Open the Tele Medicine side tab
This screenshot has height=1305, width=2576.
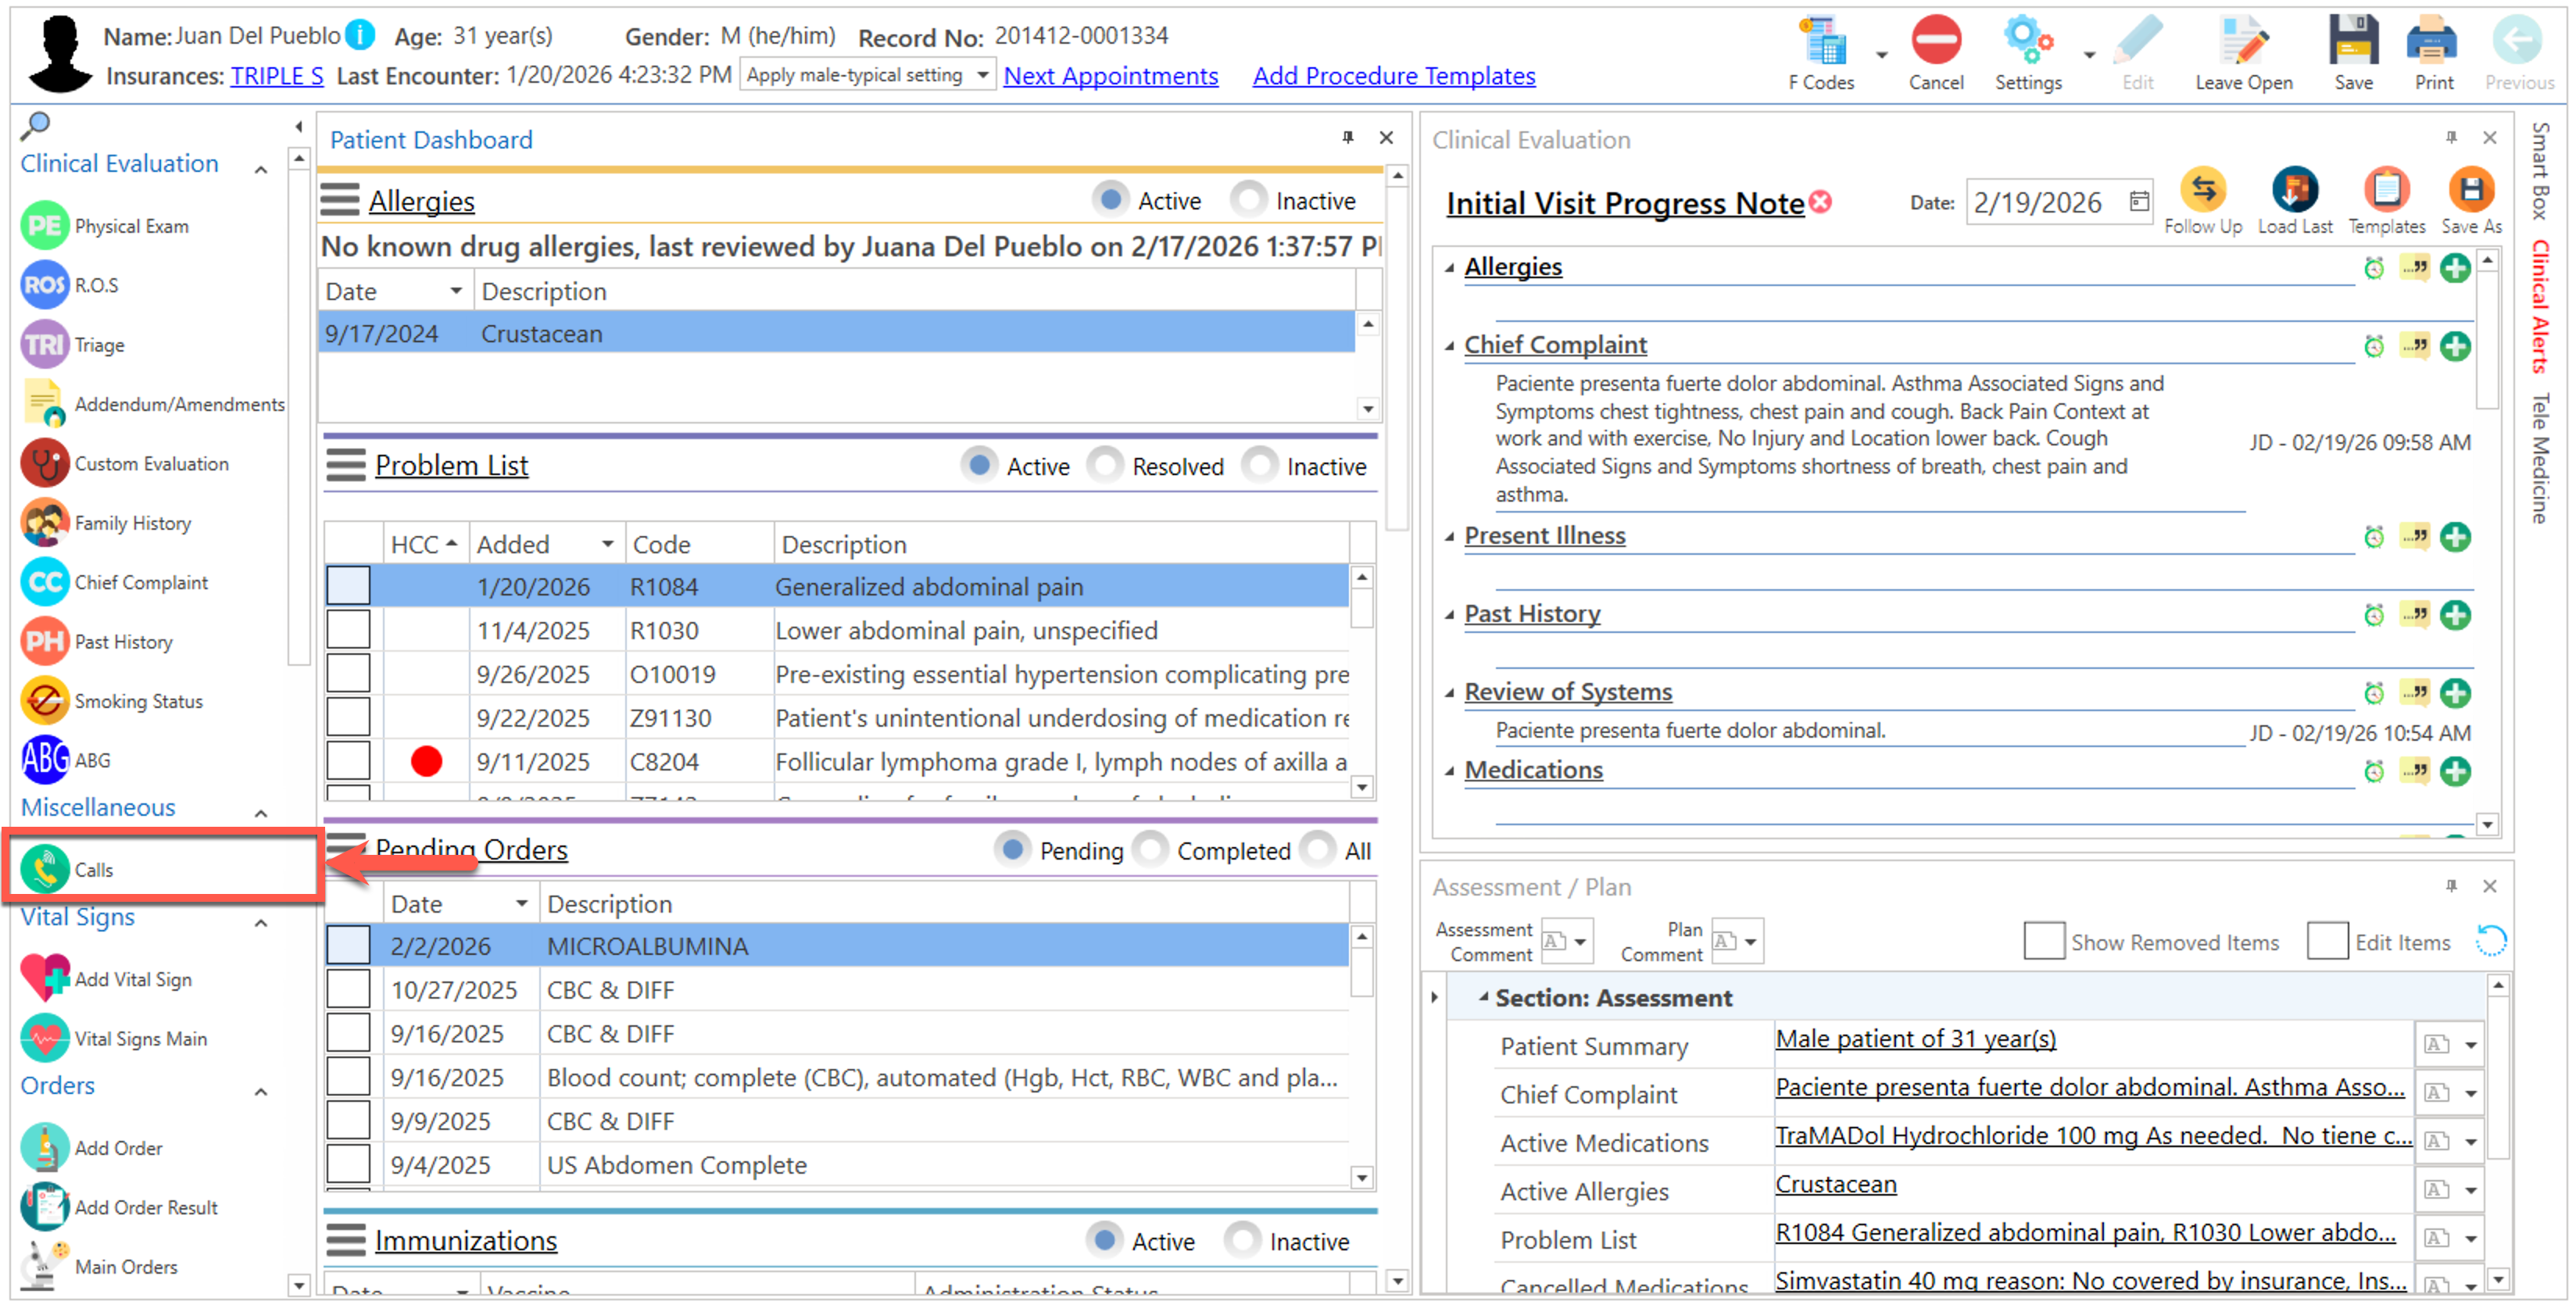coord(2541,458)
